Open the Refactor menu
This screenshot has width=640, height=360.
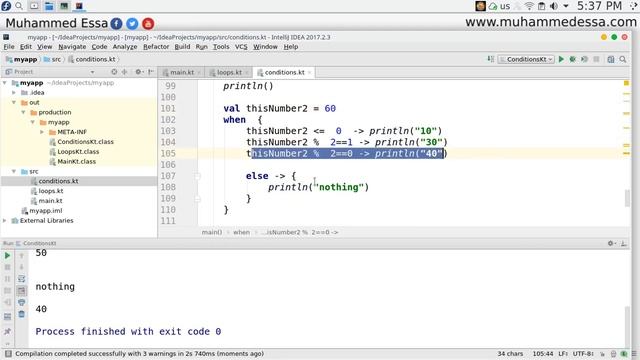point(156,47)
